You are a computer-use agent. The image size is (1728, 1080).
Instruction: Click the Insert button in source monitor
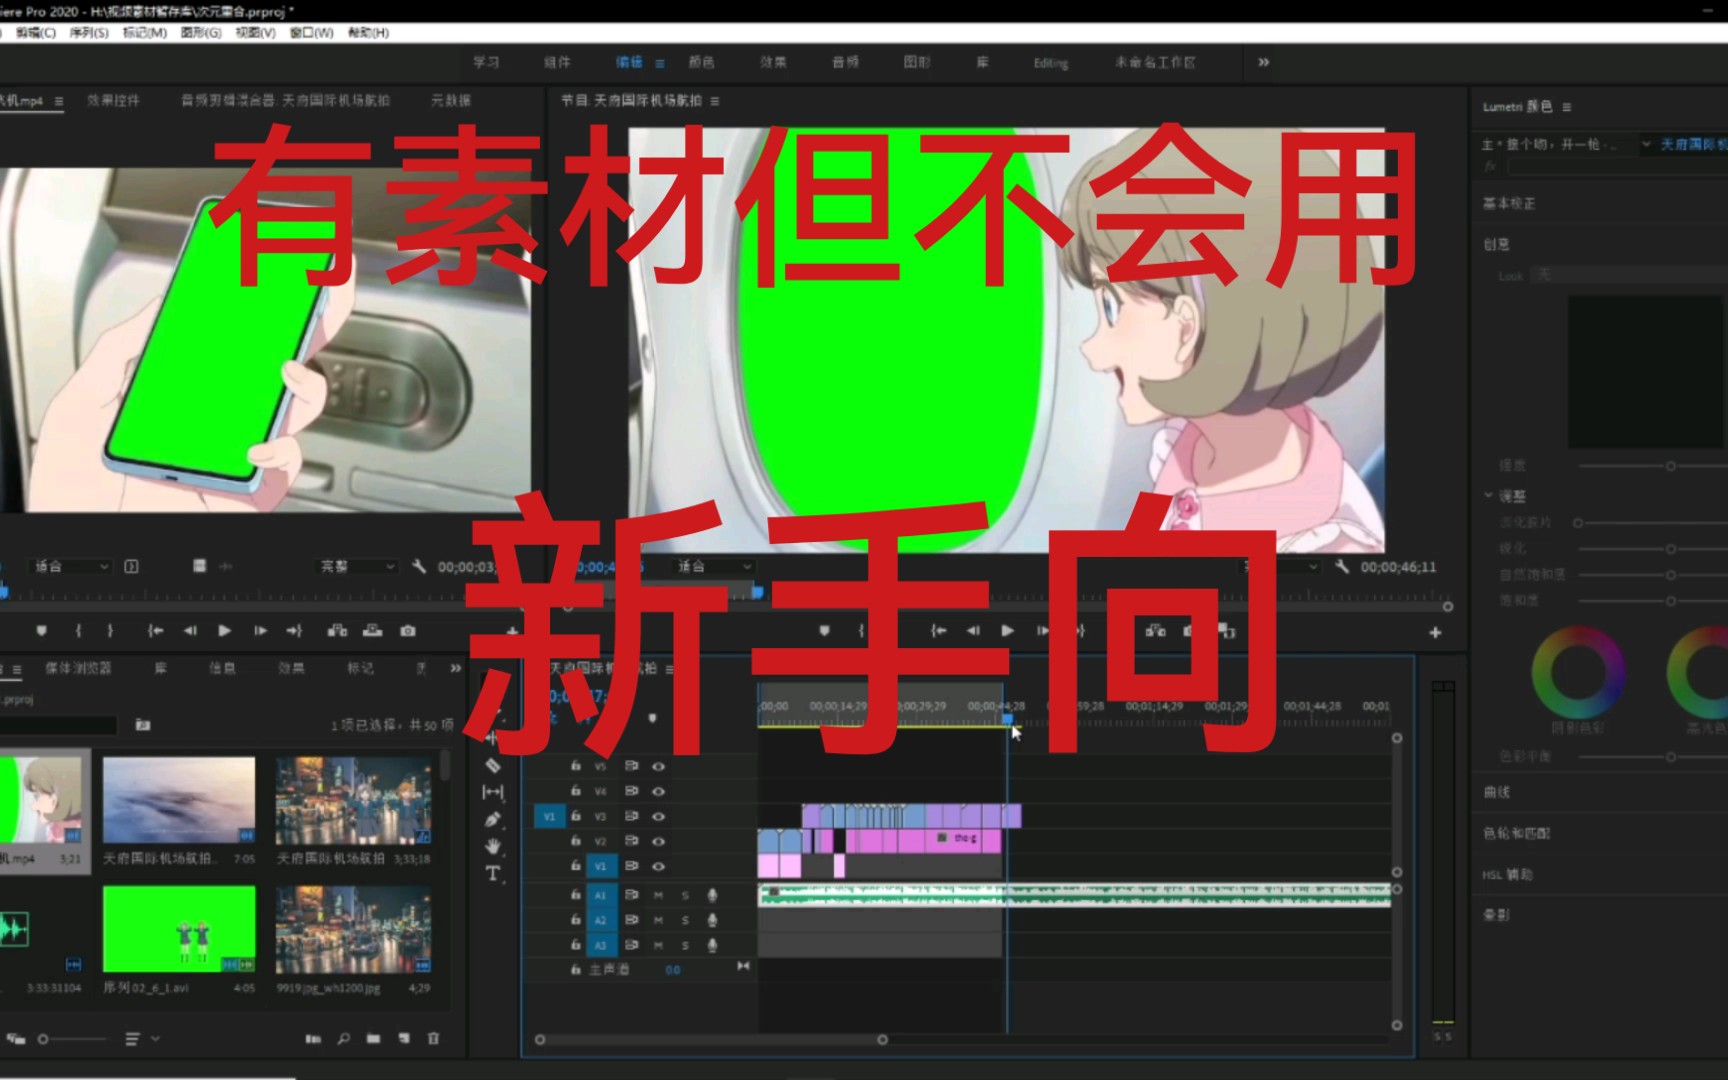337,631
